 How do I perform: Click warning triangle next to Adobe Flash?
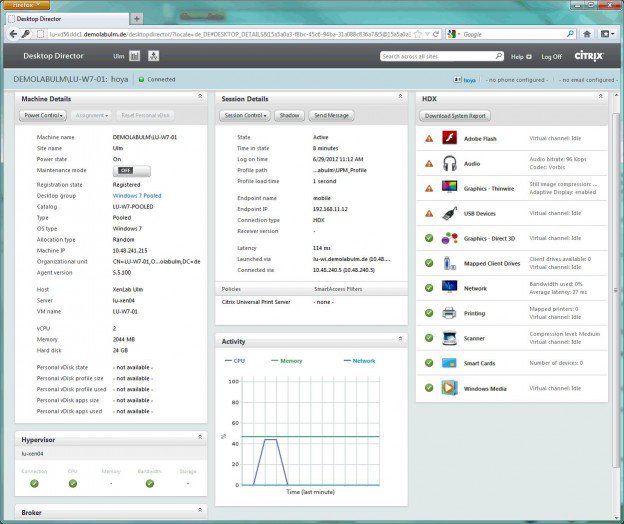click(429, 138)
